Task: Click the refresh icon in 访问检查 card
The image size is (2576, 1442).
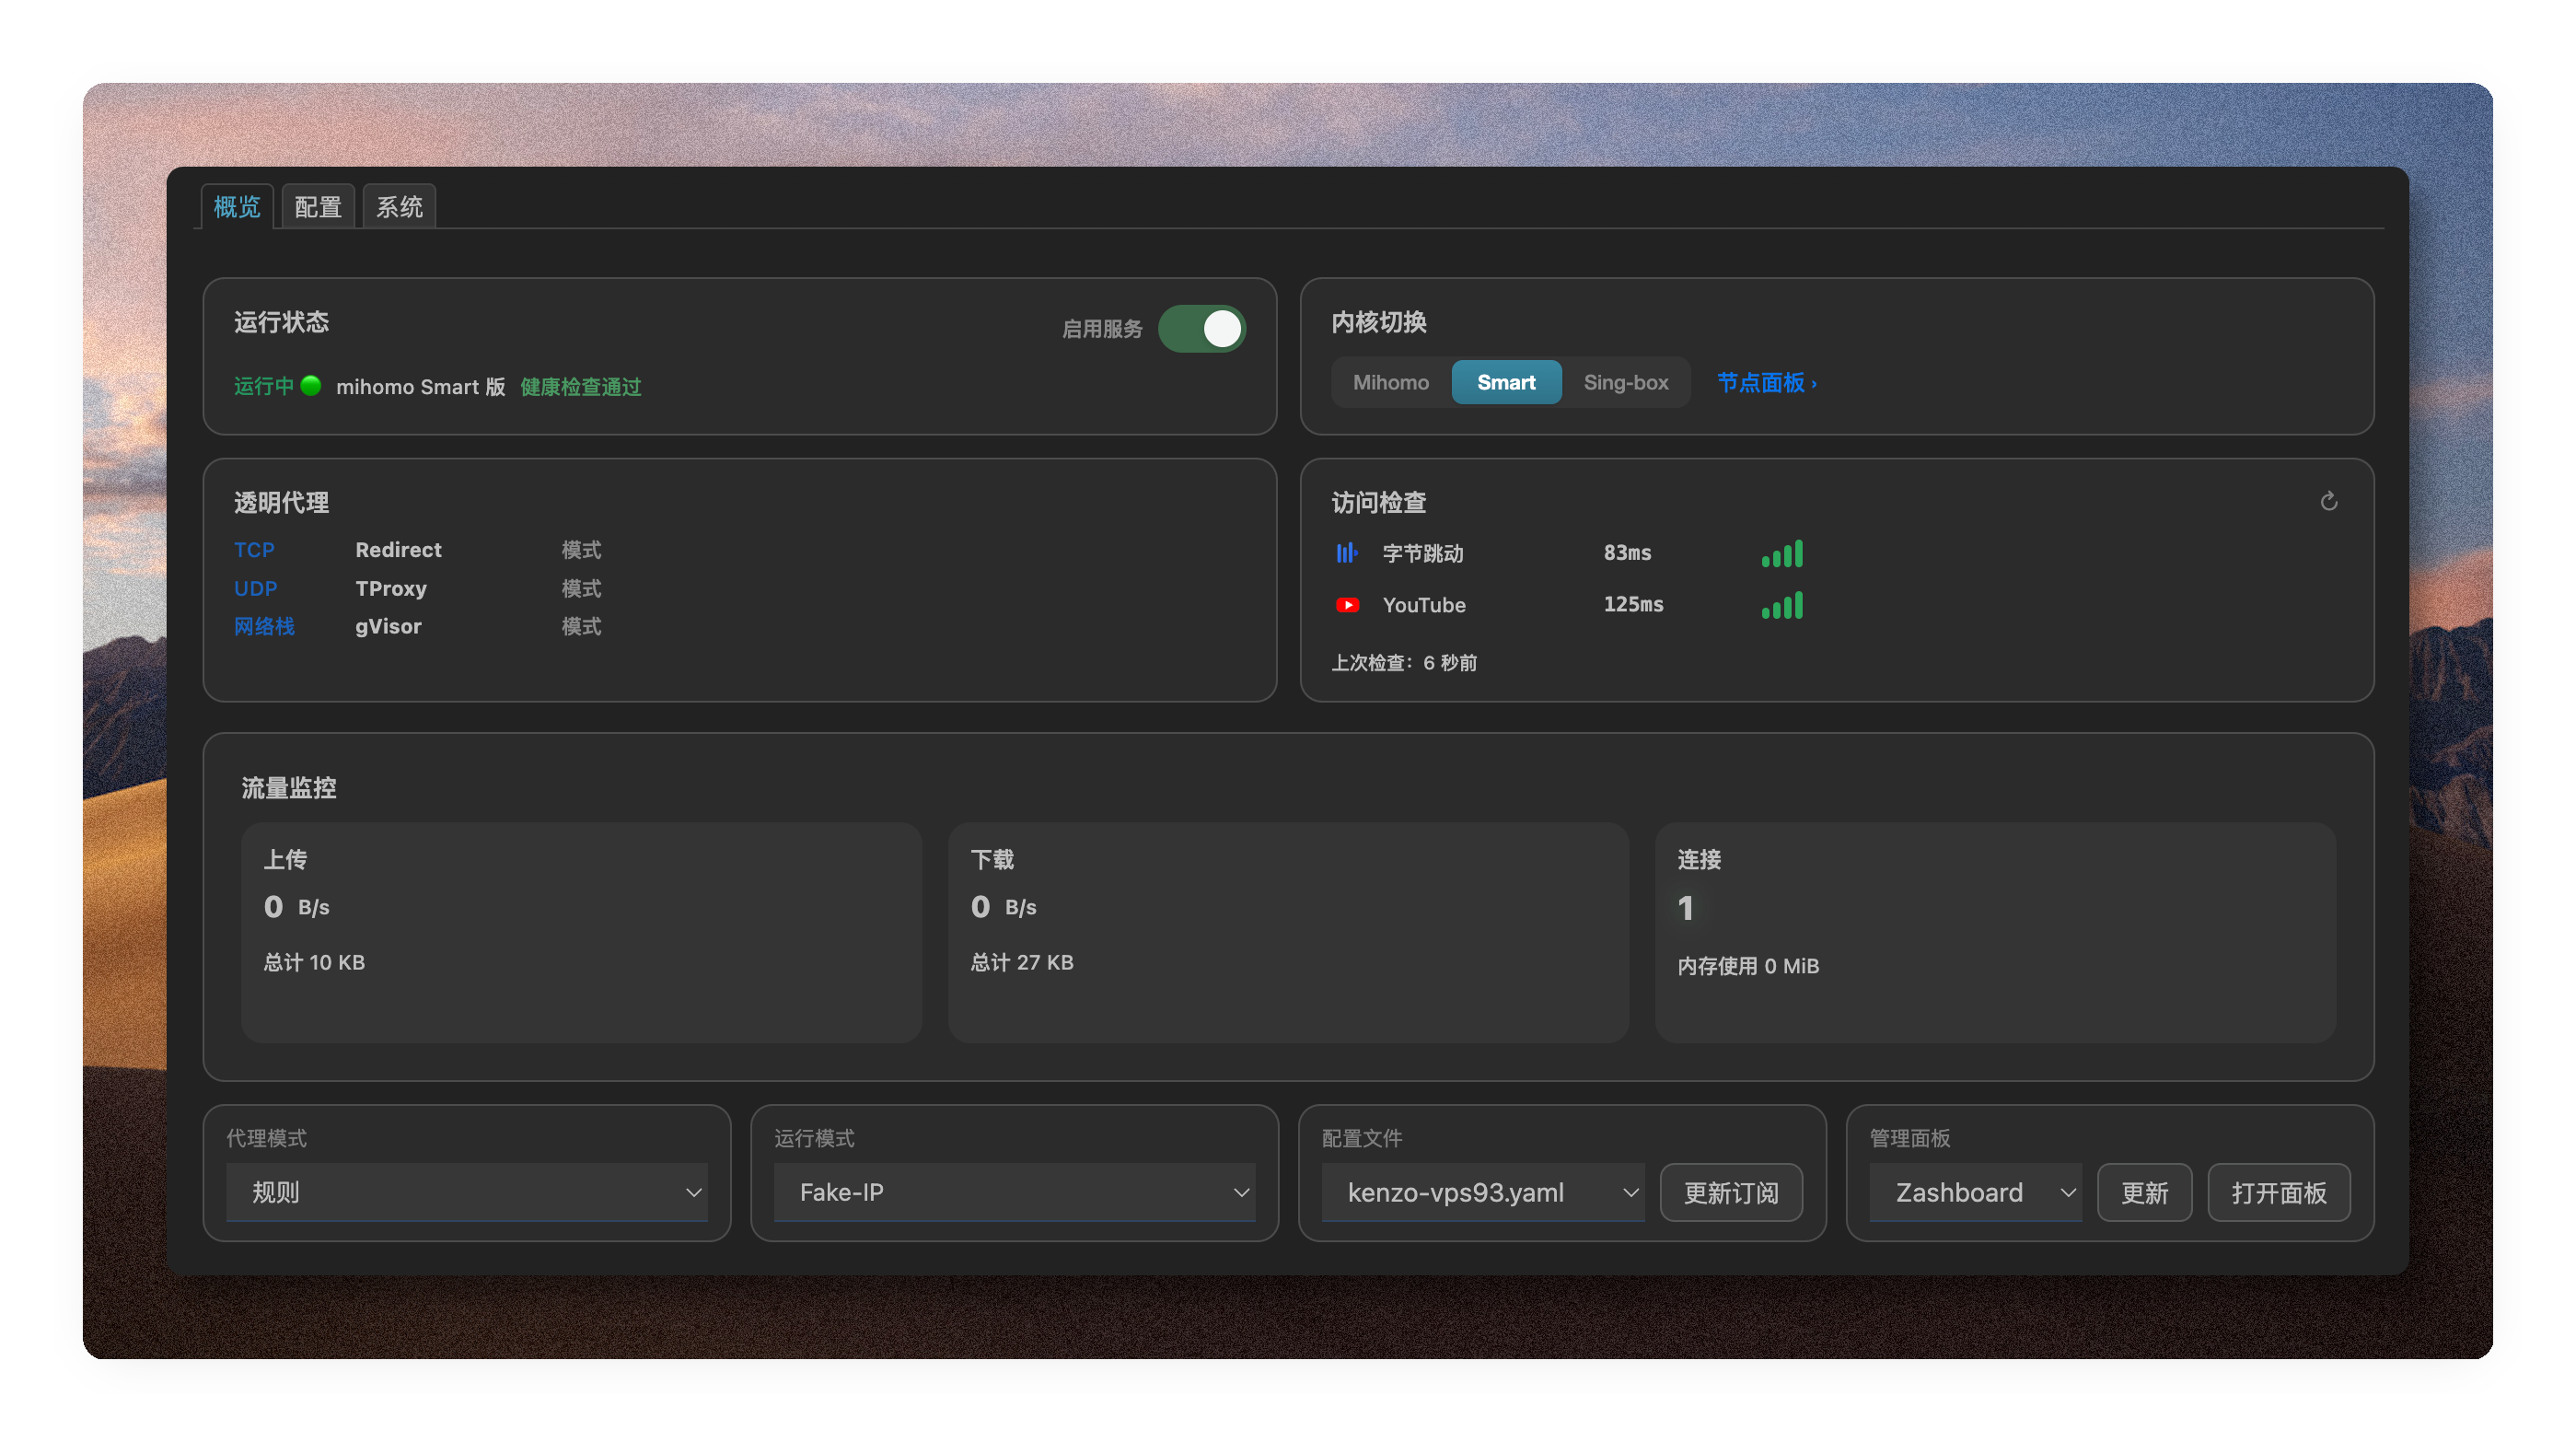Action: [x=2328, y=502]
